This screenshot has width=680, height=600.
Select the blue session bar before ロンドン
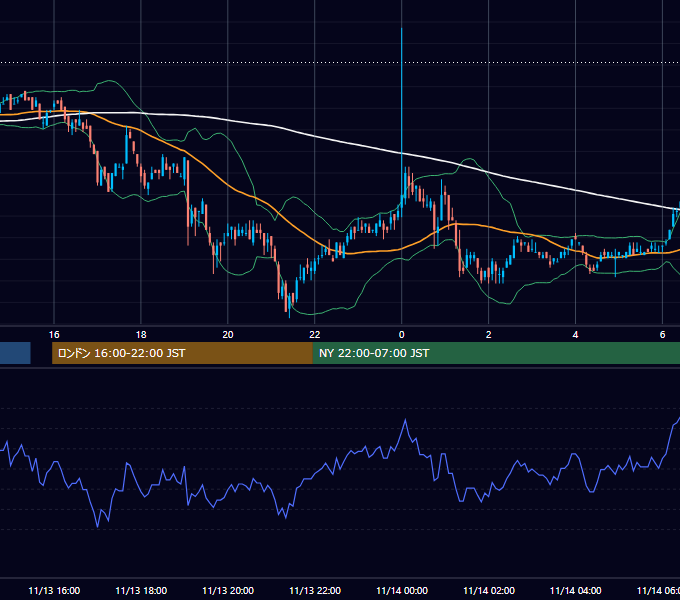(x=15, y=353)
